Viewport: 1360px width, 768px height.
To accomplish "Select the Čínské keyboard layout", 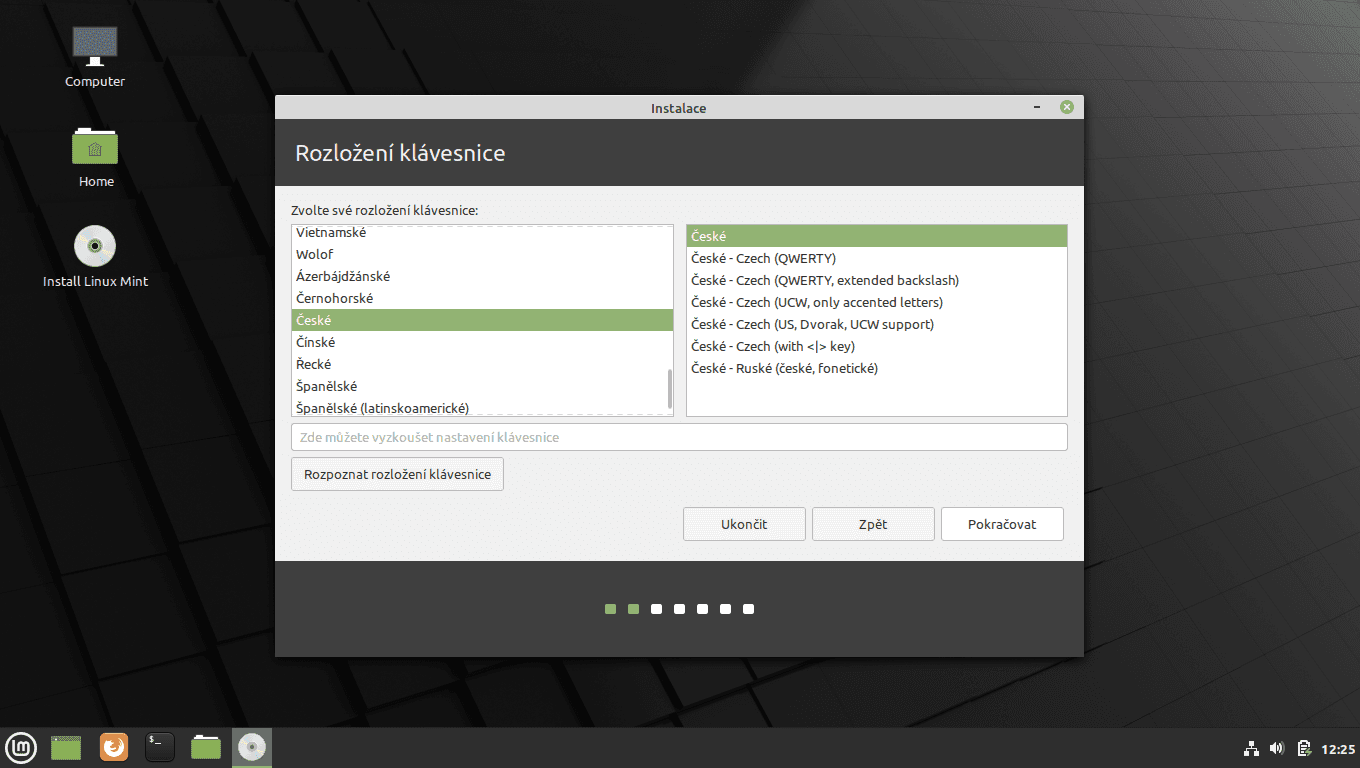I will click(314, 341).
